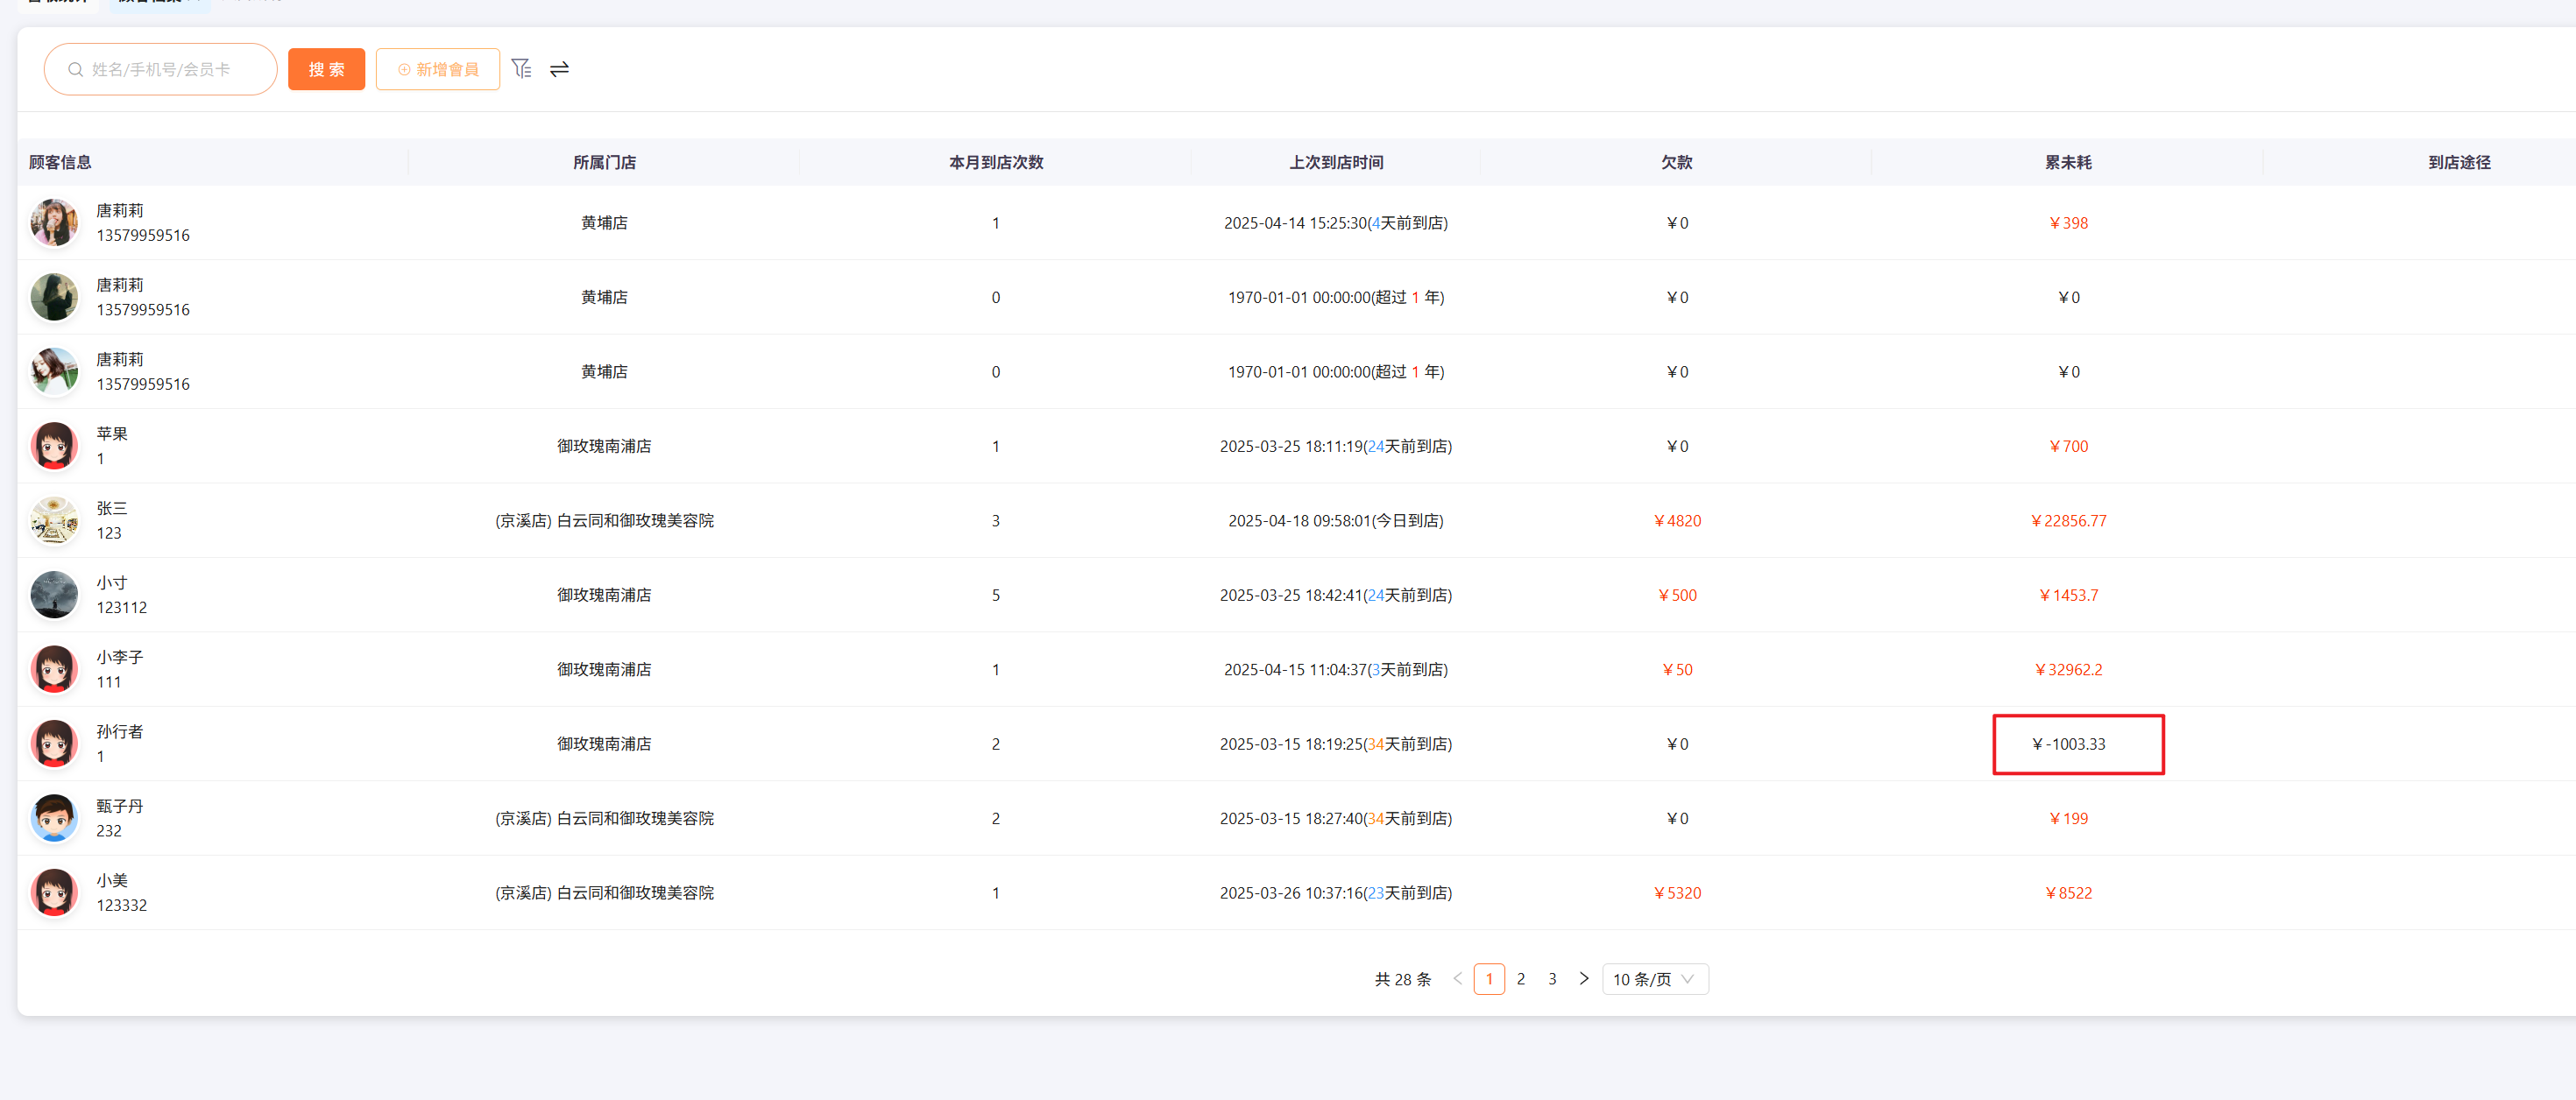Click the 累未耗 column header
Image resolution: width=2576 pixels, height=1100 pixels.
click(2067, 162)
